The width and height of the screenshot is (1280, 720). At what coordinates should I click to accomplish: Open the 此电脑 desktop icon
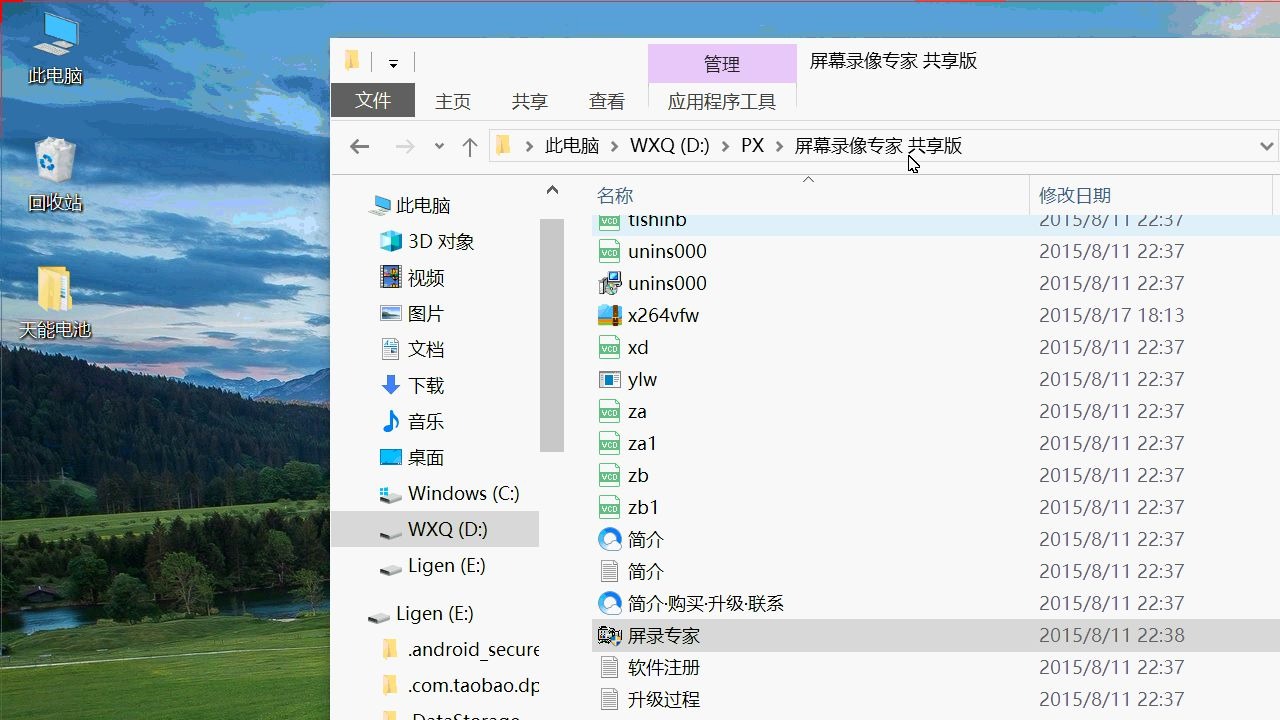(x=55, y=47)
